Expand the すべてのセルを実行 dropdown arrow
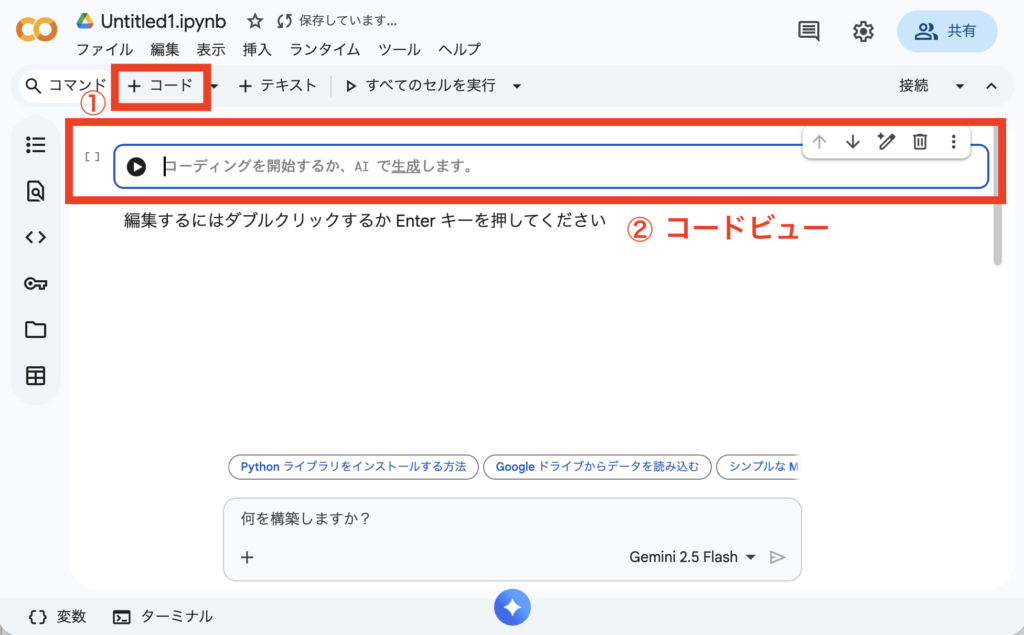Viewport: 1024px width, 635px height. 517,86
